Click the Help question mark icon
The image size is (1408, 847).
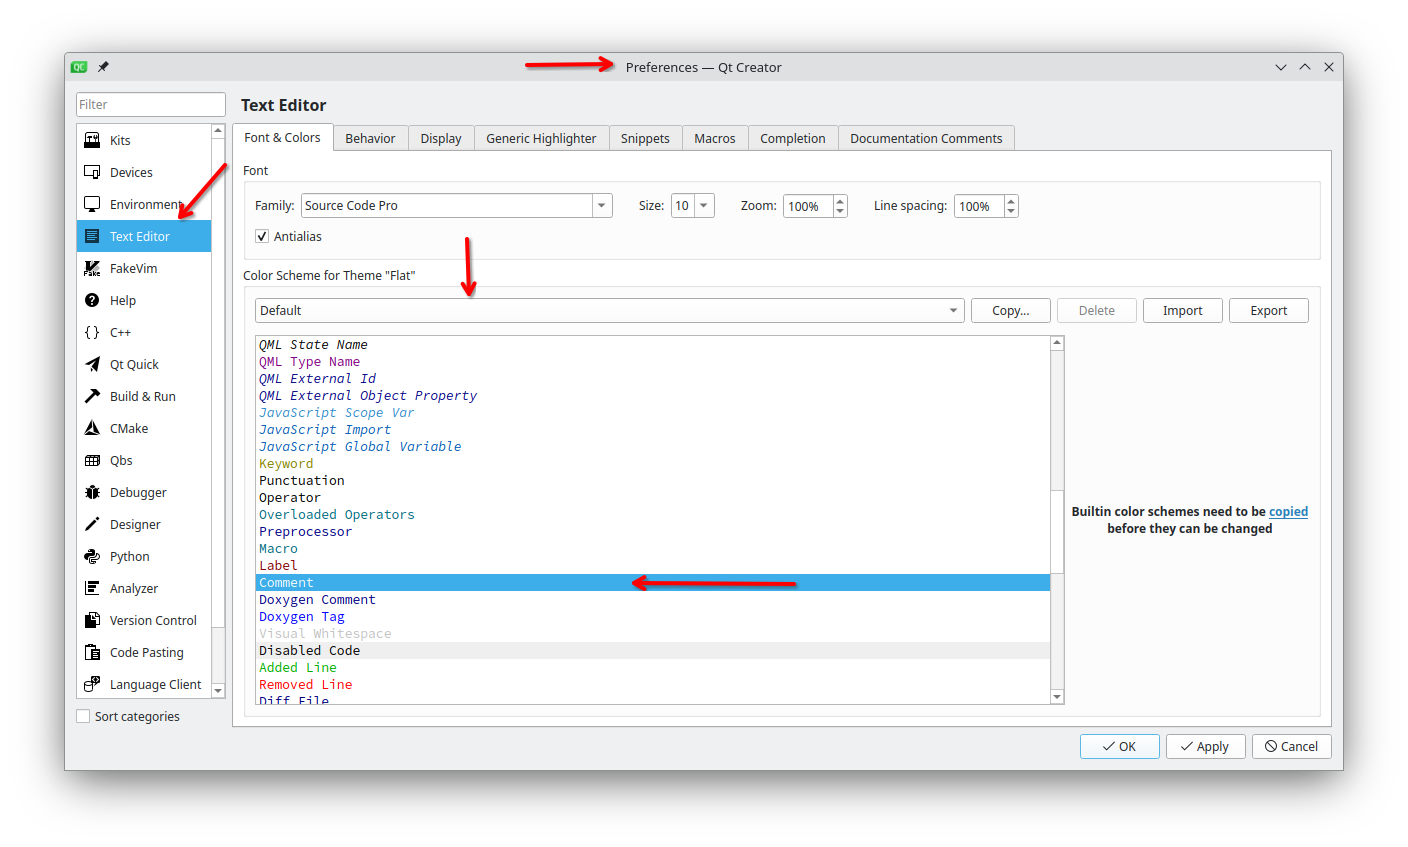click(x=92, y=300)
